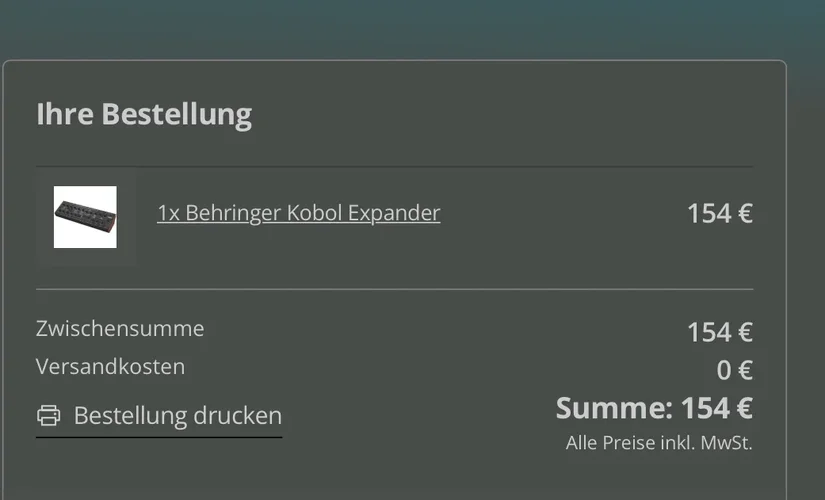This screenshot has width=825, height=500.
Task: Click the 154 € amount after Summe:
Action: [x=716, y=408]
